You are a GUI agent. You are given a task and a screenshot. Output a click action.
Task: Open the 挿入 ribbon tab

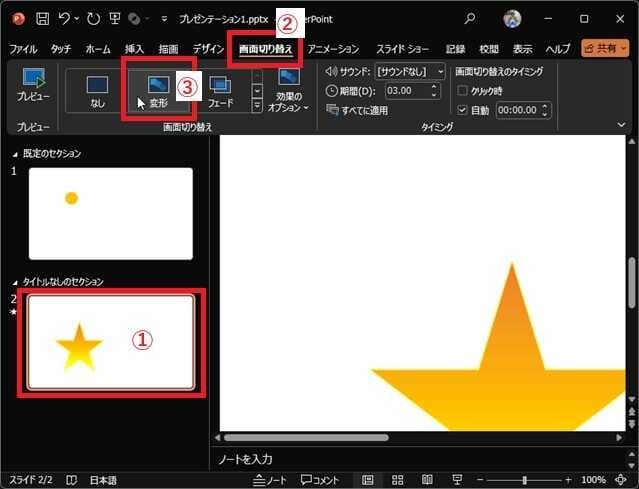134,48
